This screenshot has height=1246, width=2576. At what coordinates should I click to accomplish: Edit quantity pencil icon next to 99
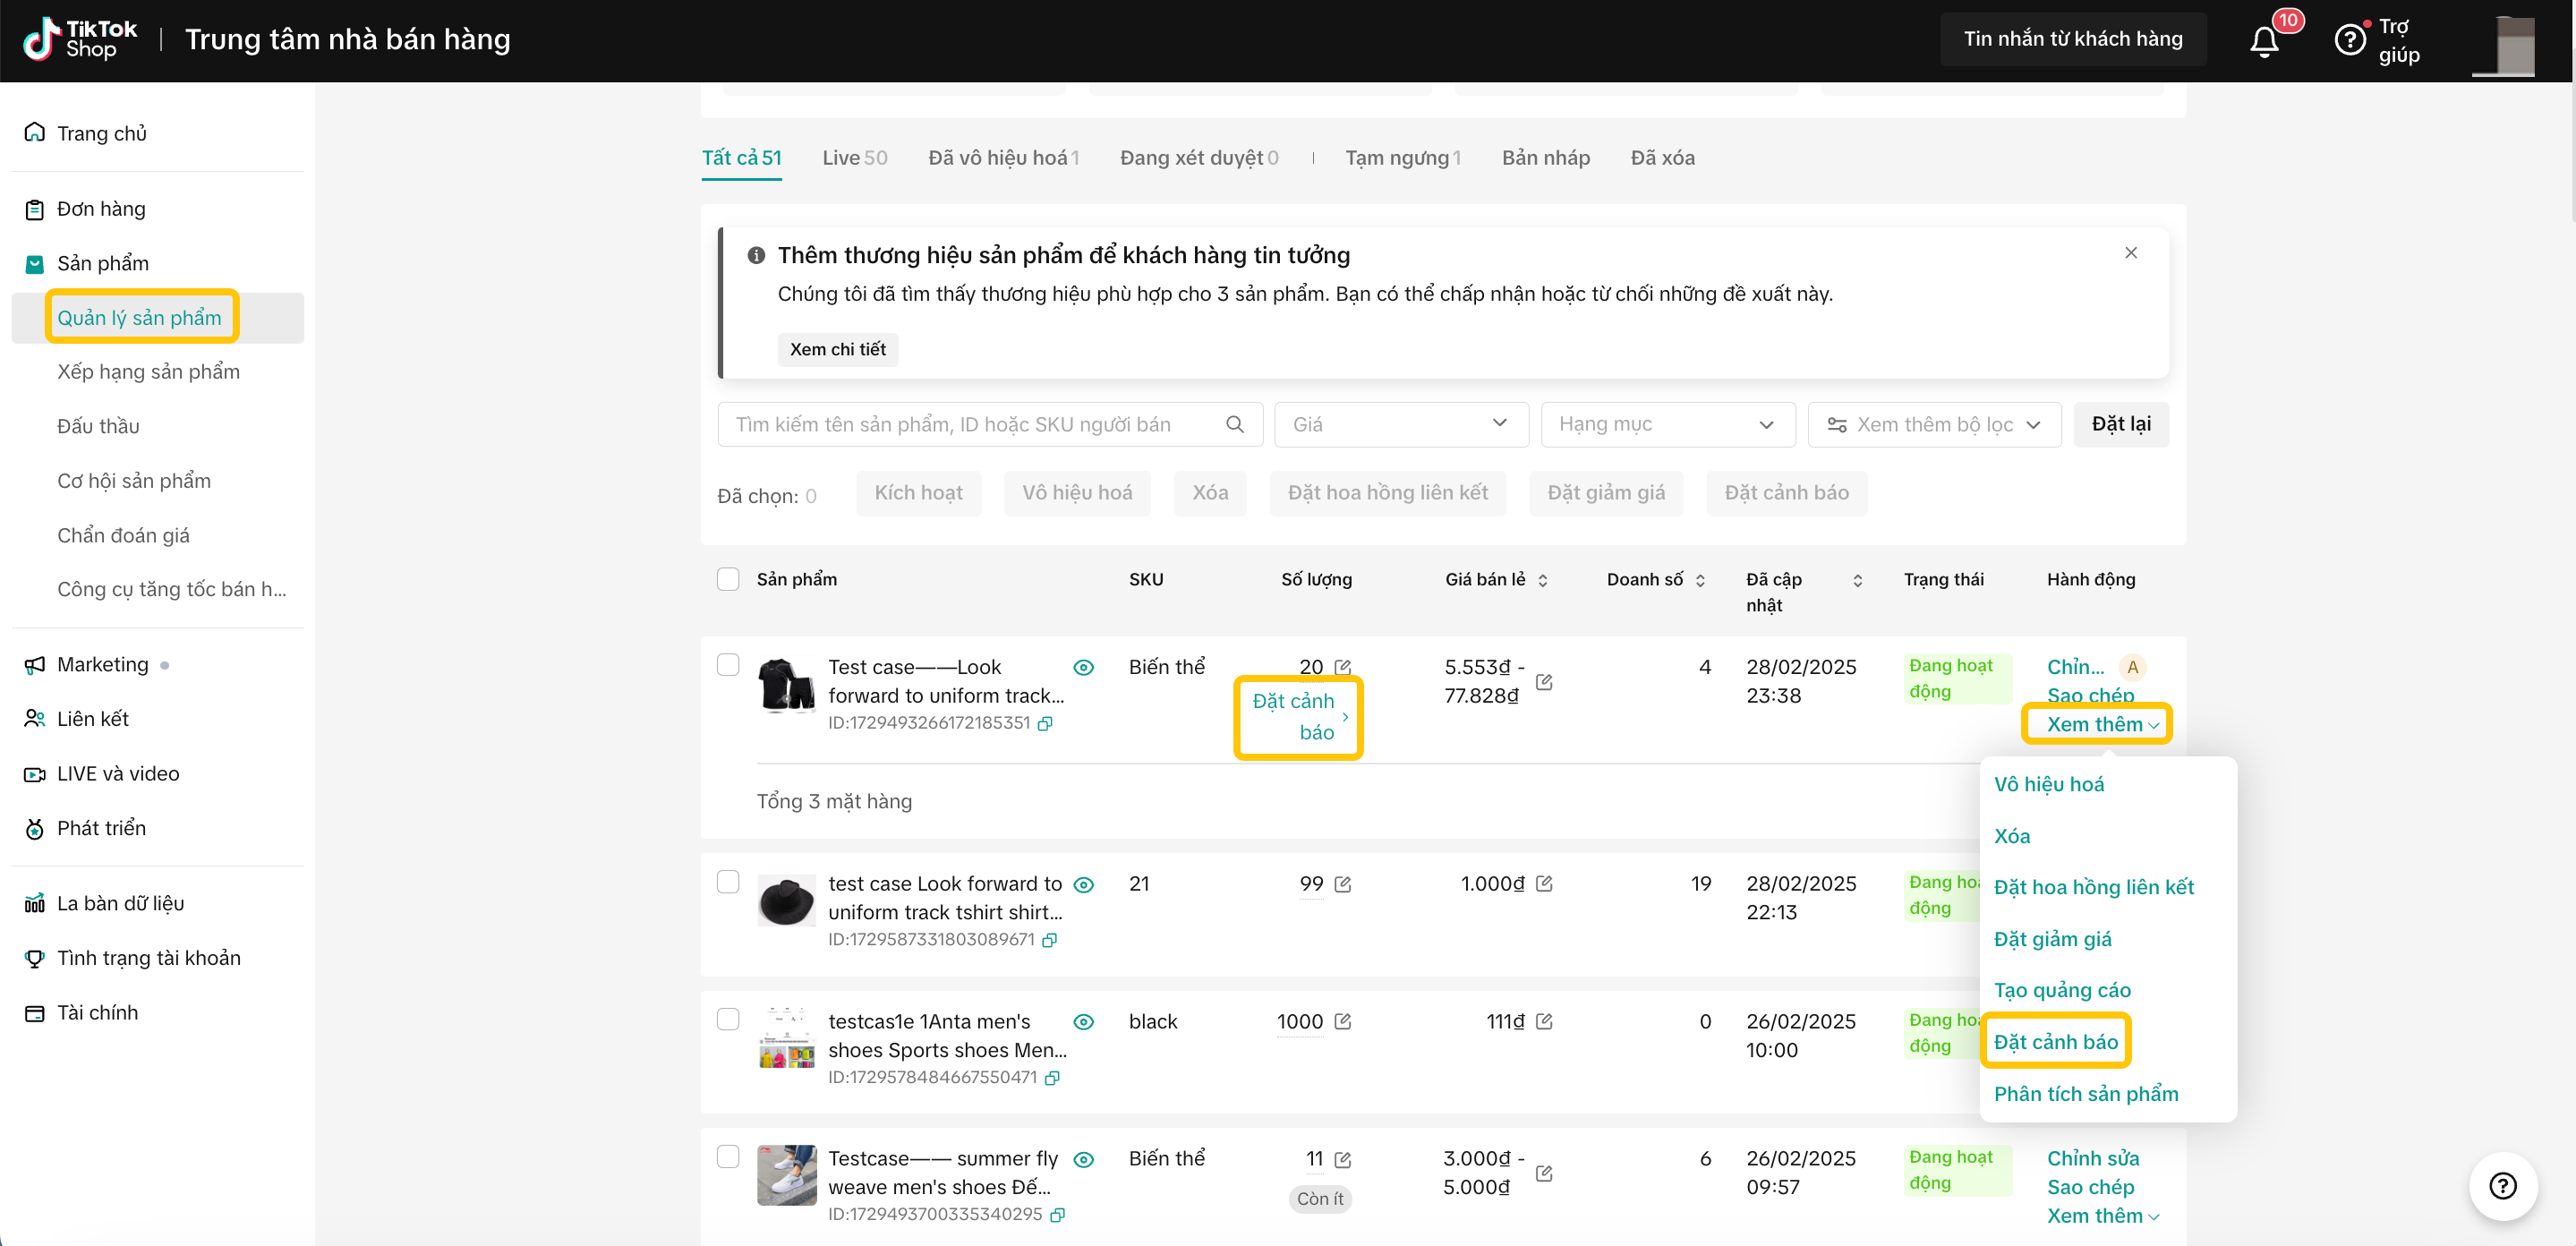1343,884
